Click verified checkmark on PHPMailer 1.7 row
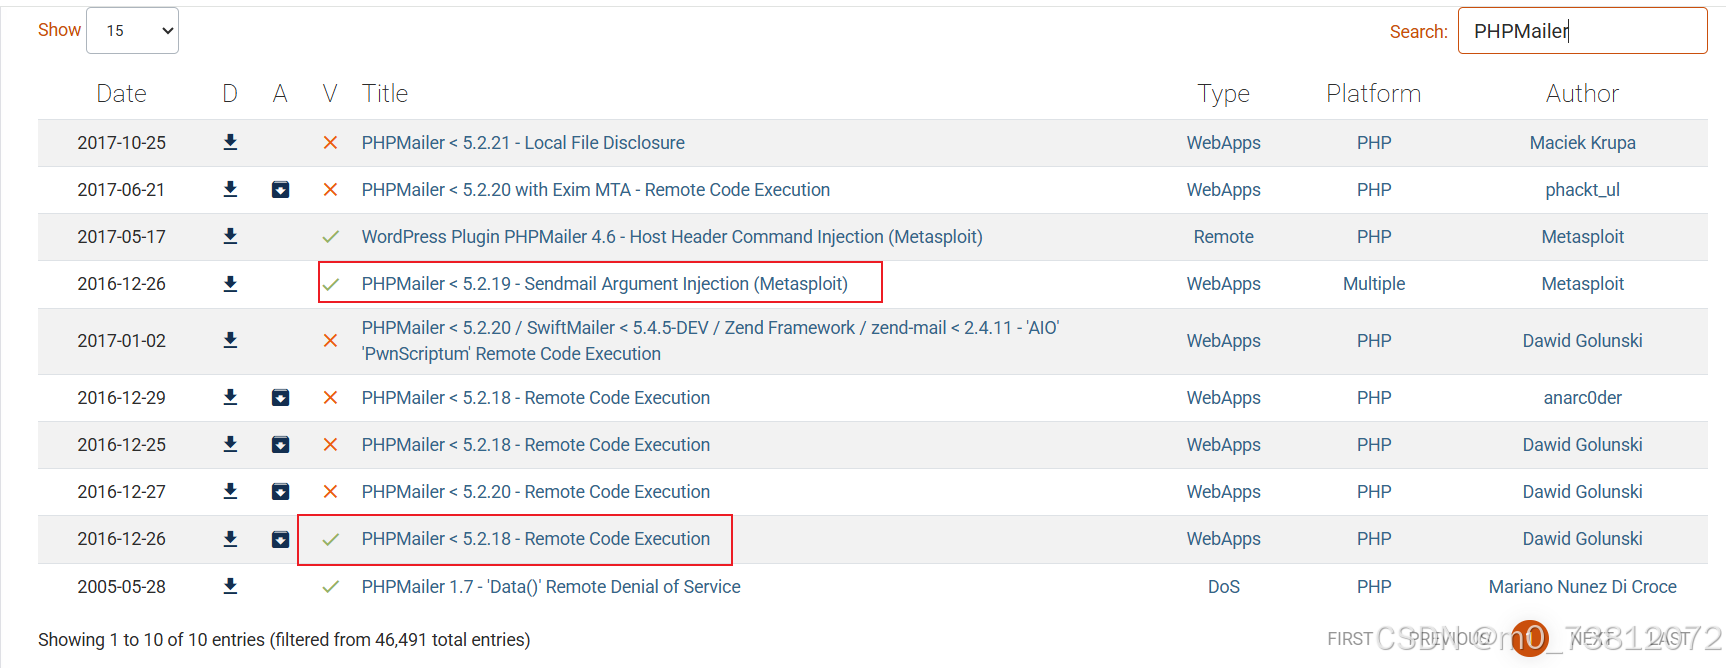This screenshot has height=668, width=1726. tap(330, 587)
